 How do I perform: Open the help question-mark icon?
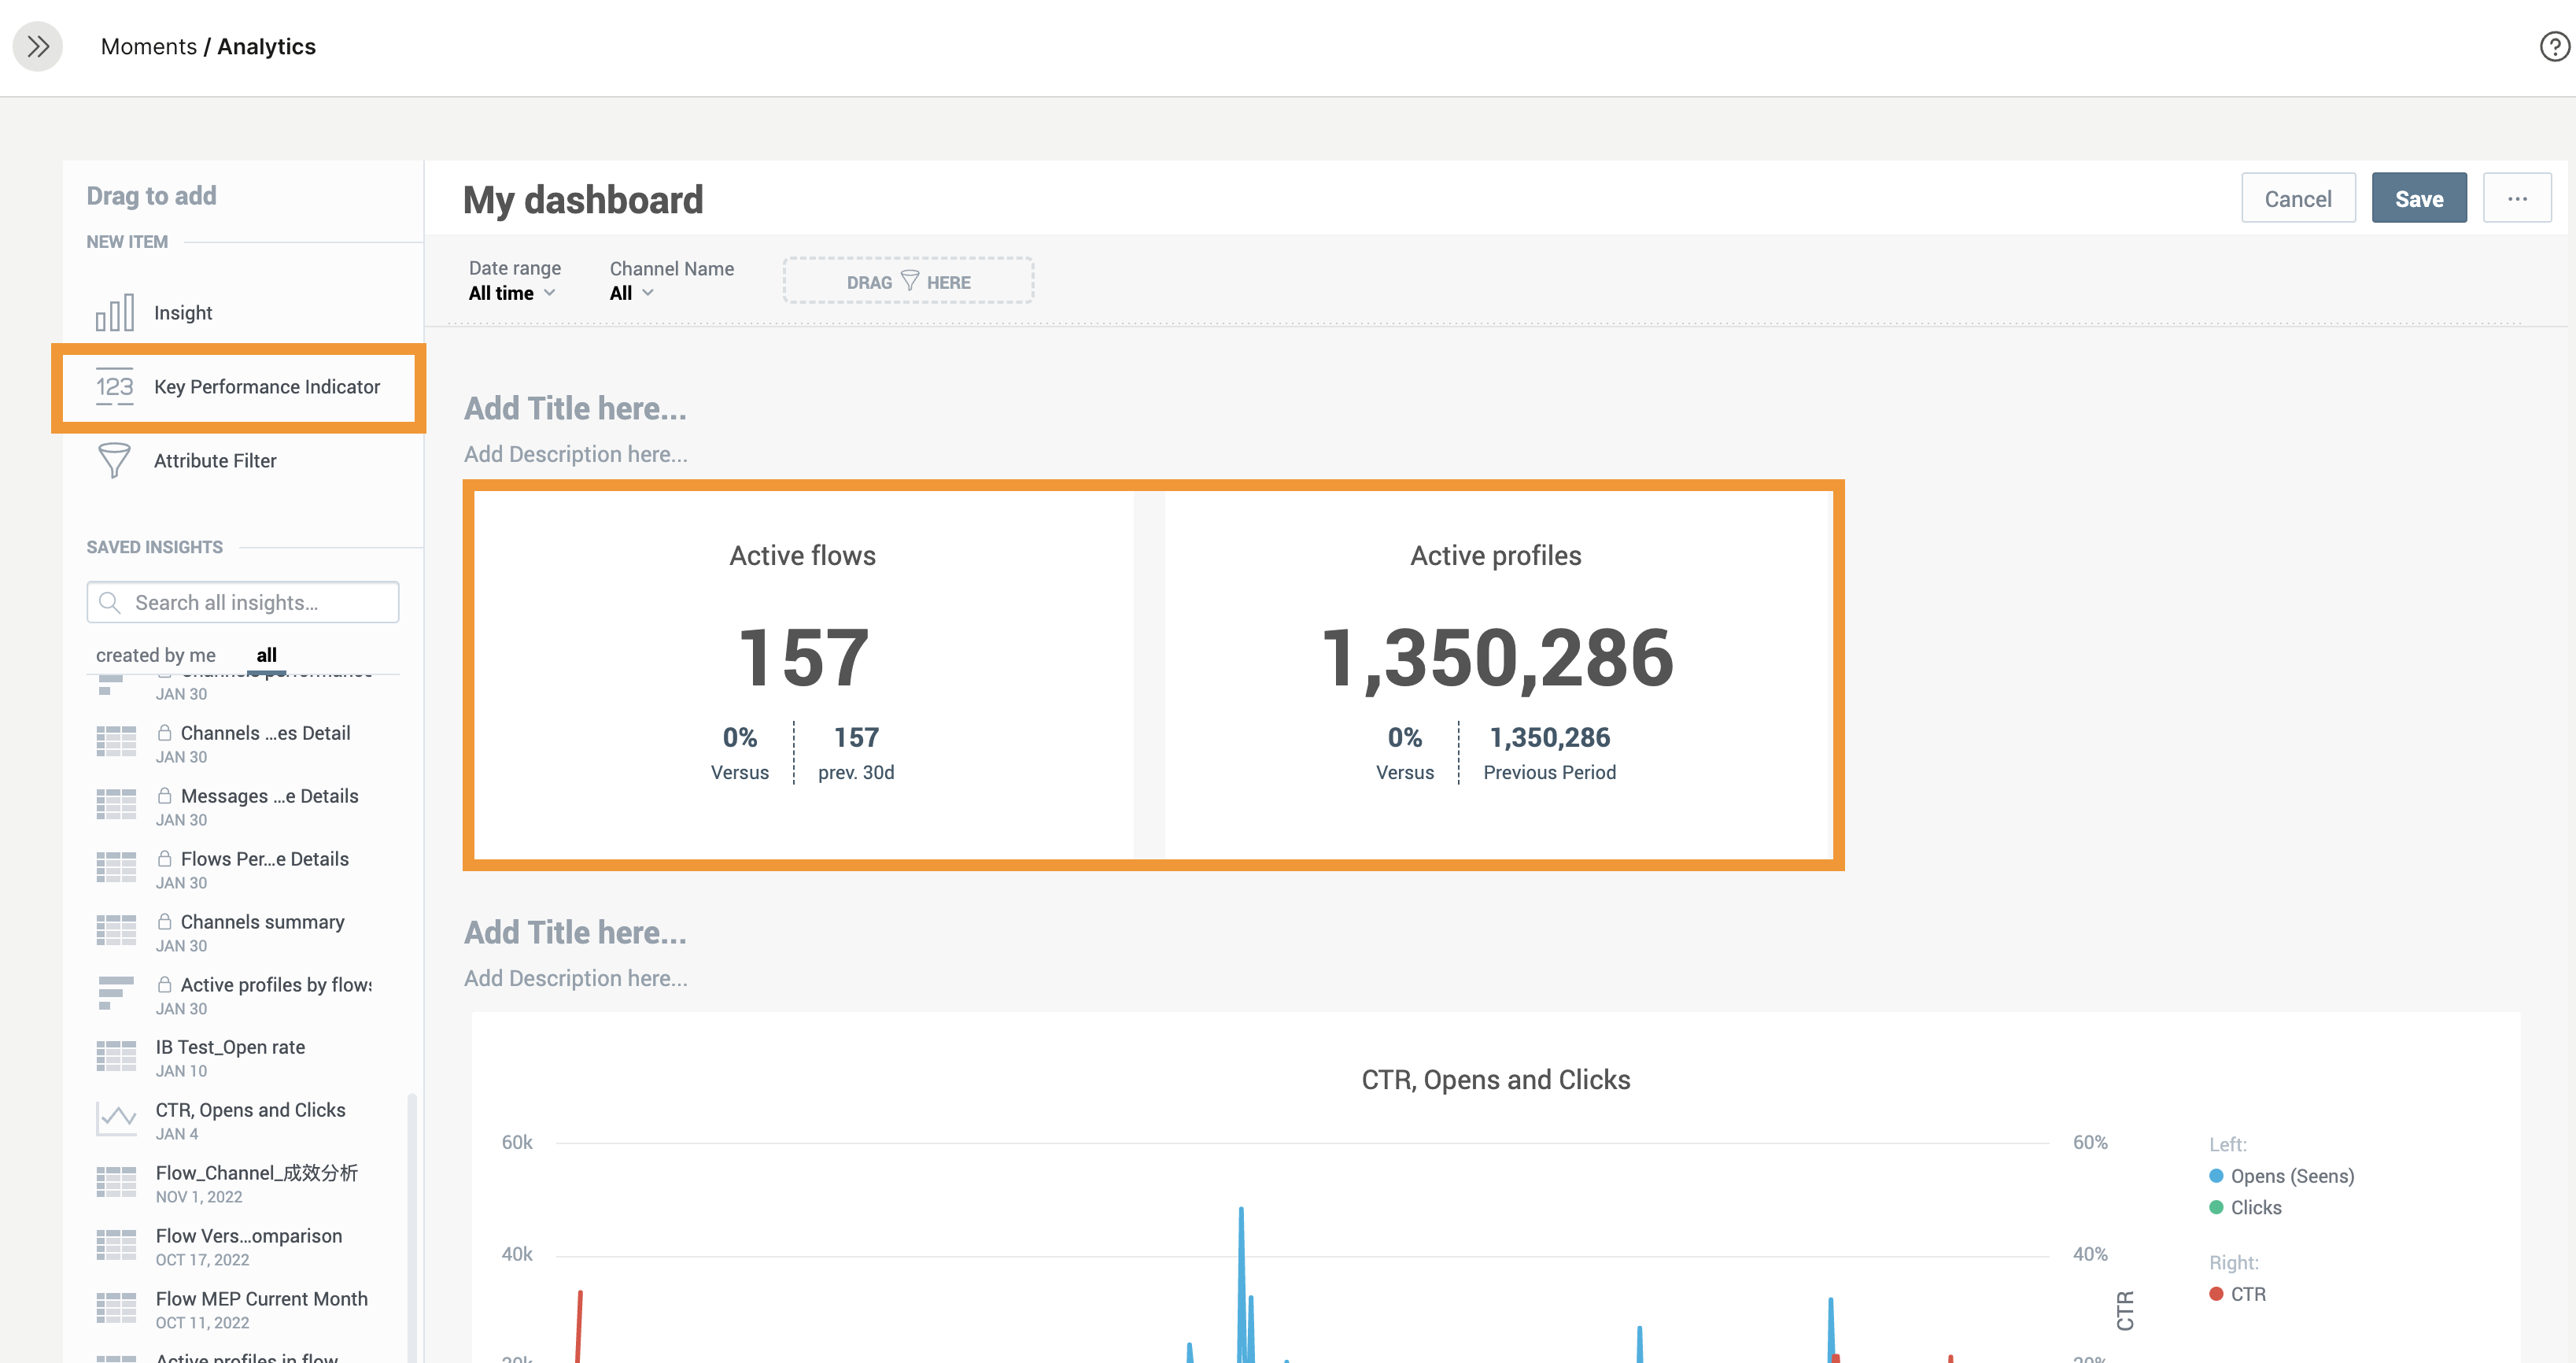click(2554, 46)
